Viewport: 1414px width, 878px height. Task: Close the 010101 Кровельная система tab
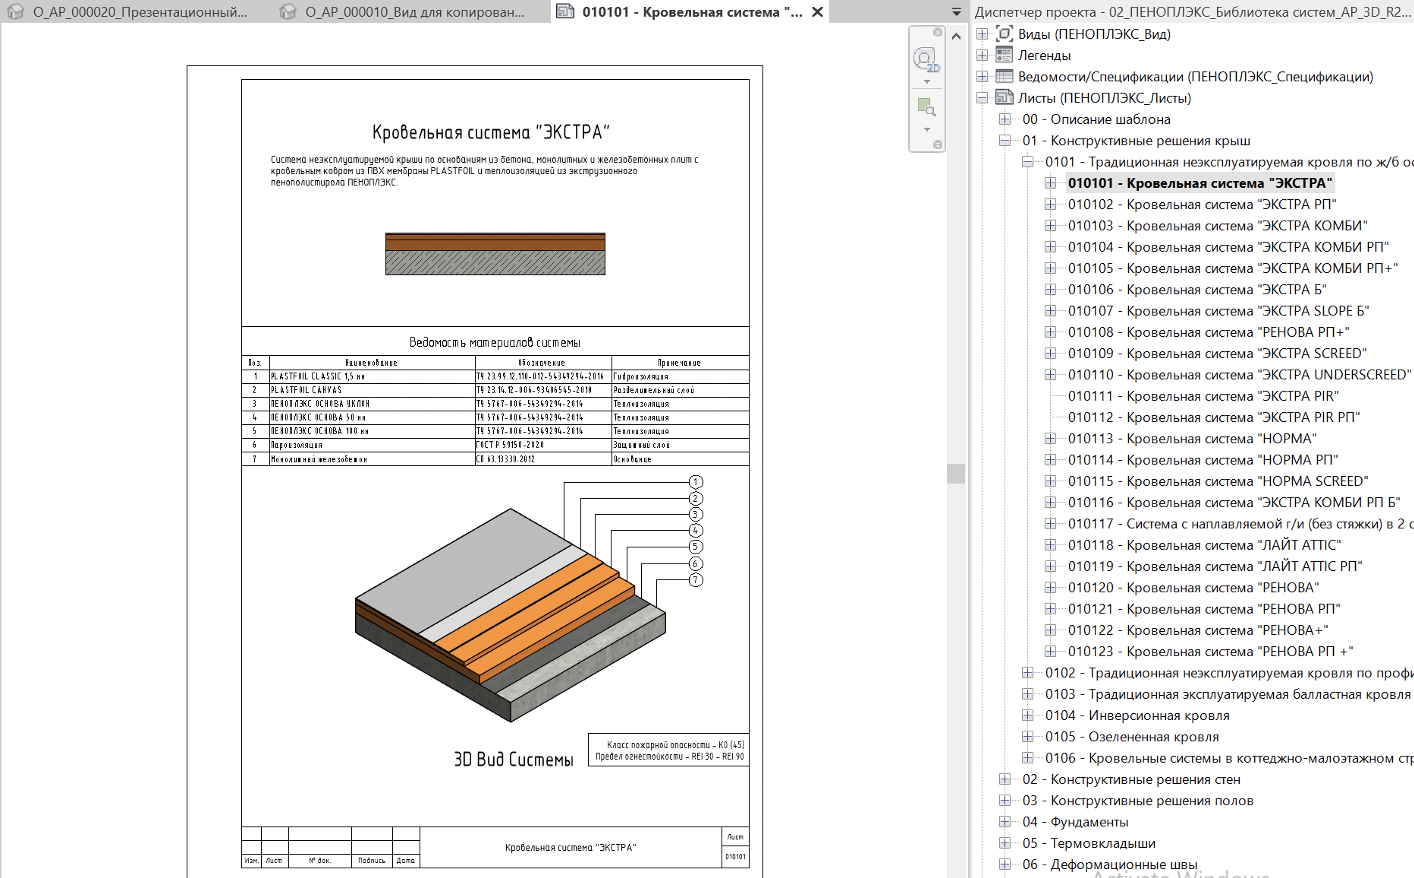[817, 12]
